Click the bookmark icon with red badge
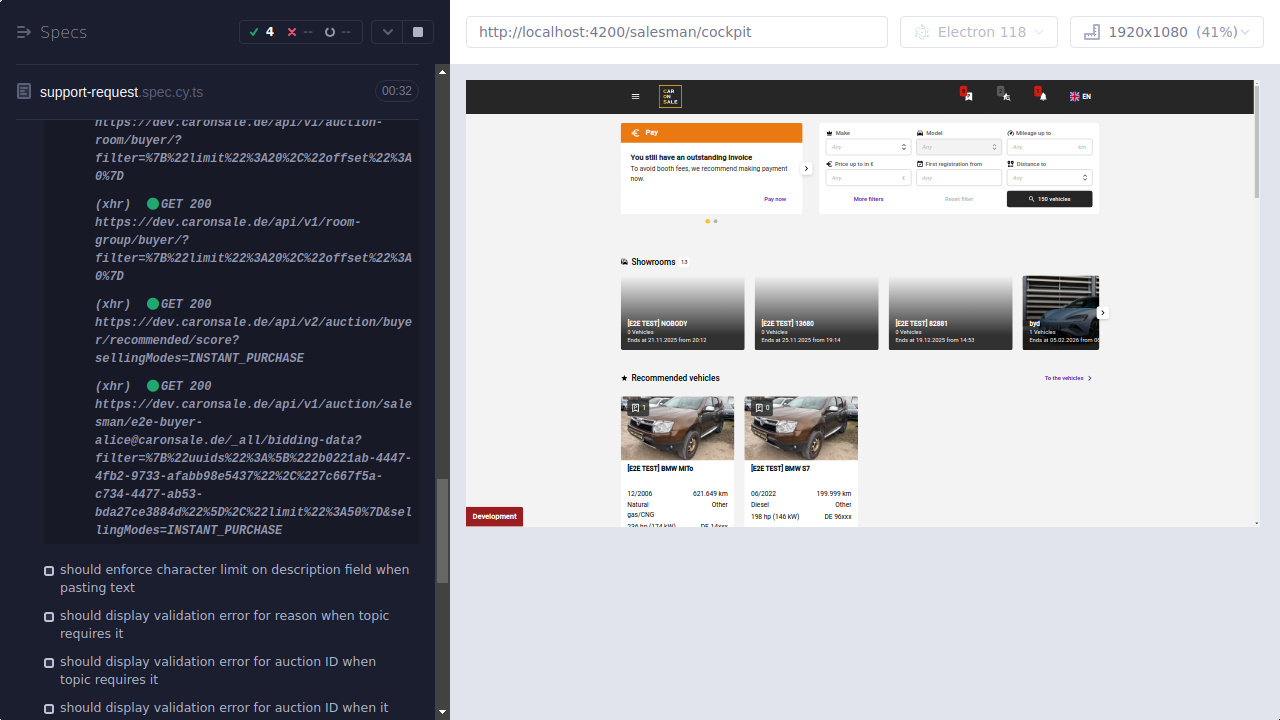This screenshot has height=720, width=1280. click(x=966, y=96)
